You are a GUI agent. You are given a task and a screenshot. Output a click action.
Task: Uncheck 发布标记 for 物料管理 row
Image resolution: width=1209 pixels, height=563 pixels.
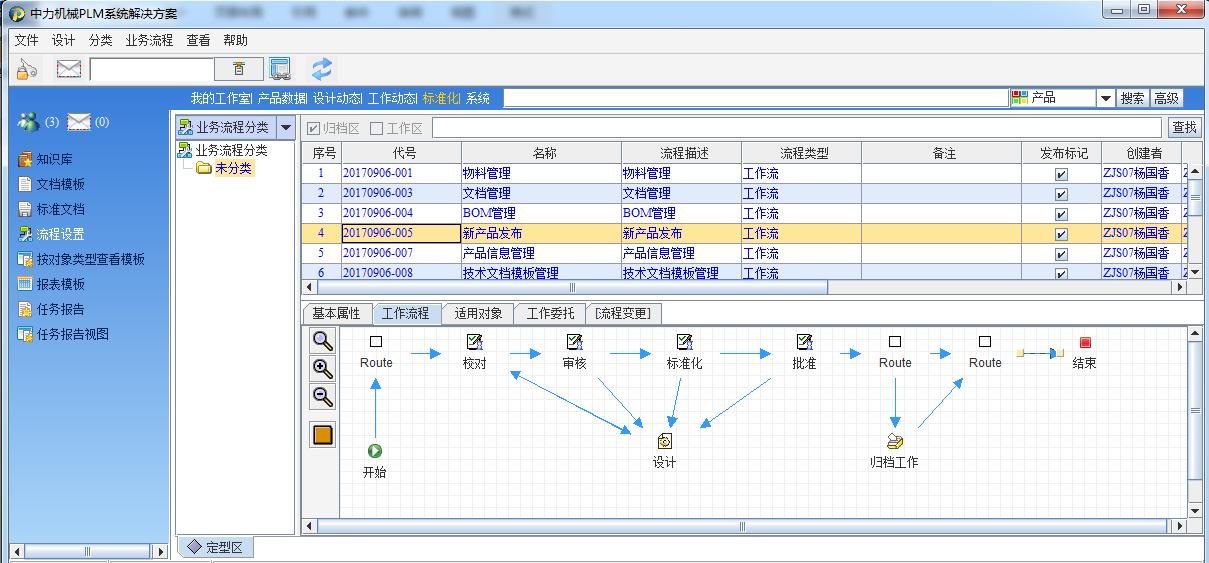click(x=1061, y=174)
